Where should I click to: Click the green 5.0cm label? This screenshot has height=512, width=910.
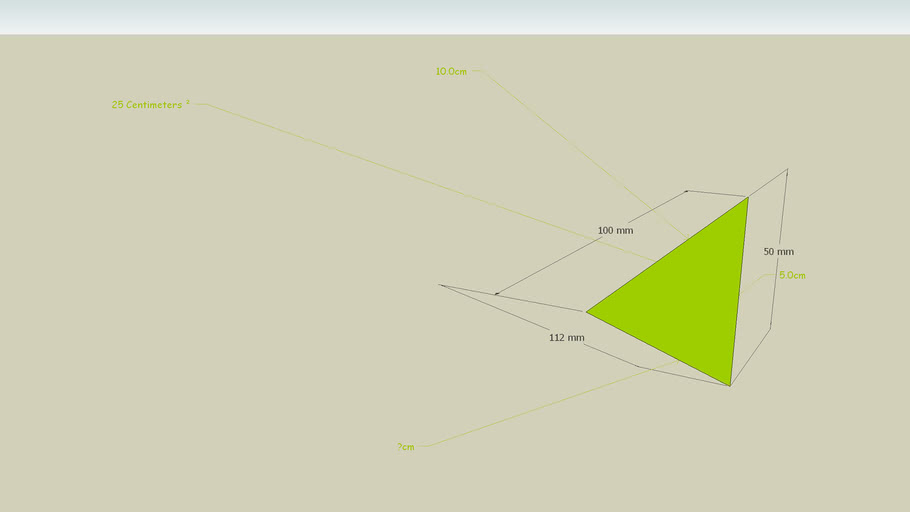792,275
